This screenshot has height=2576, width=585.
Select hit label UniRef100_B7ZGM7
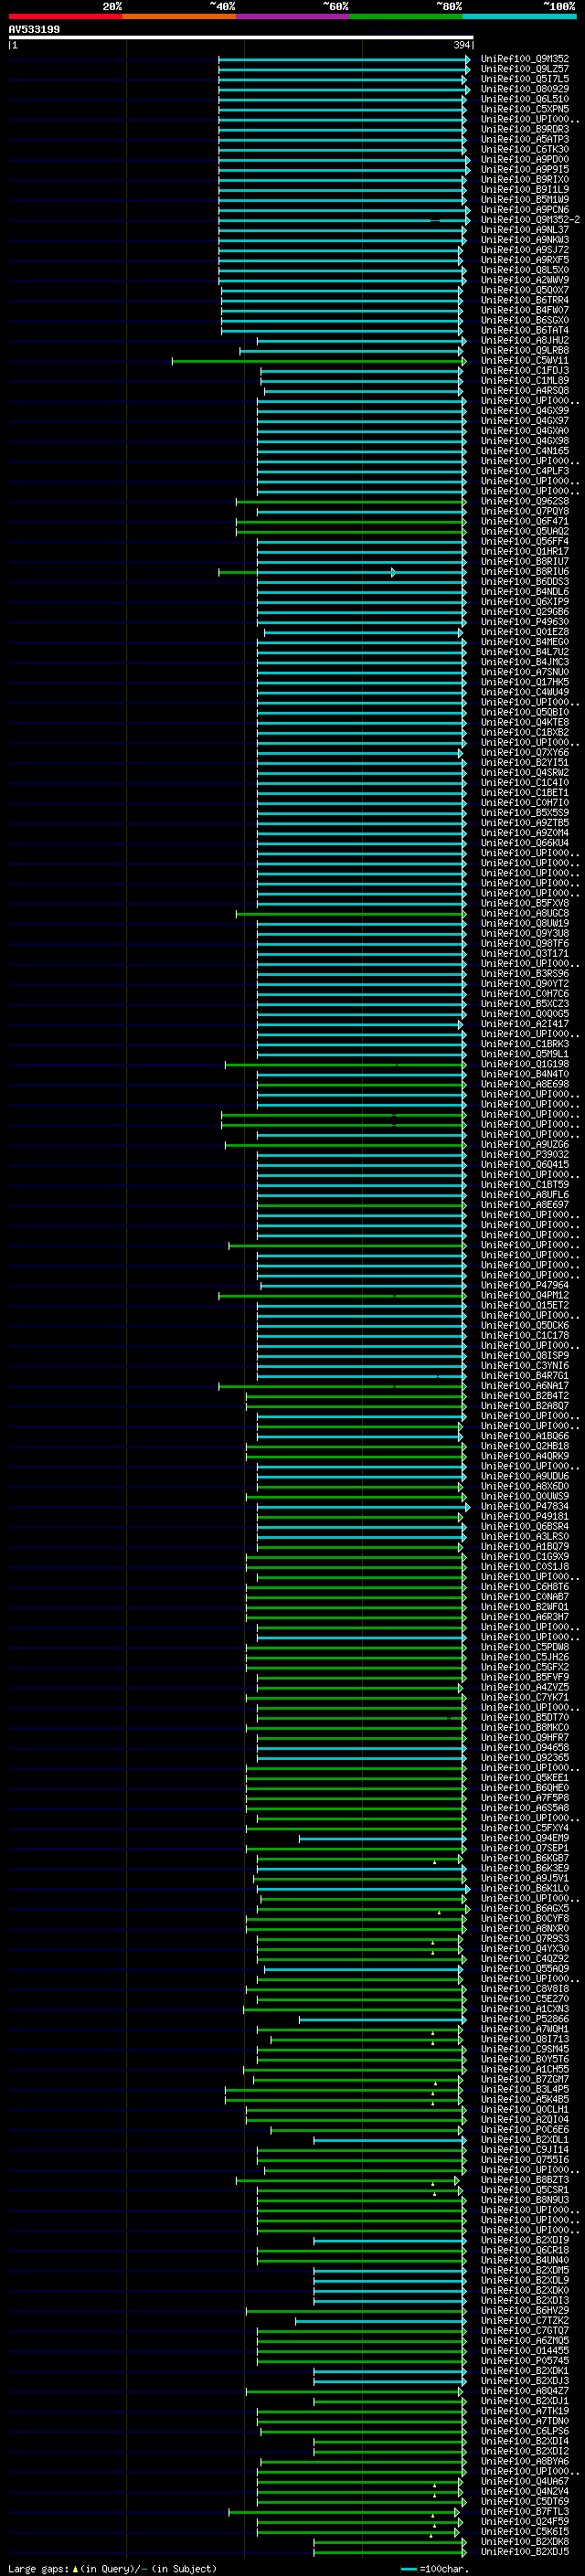click(x=525, y=2079)
